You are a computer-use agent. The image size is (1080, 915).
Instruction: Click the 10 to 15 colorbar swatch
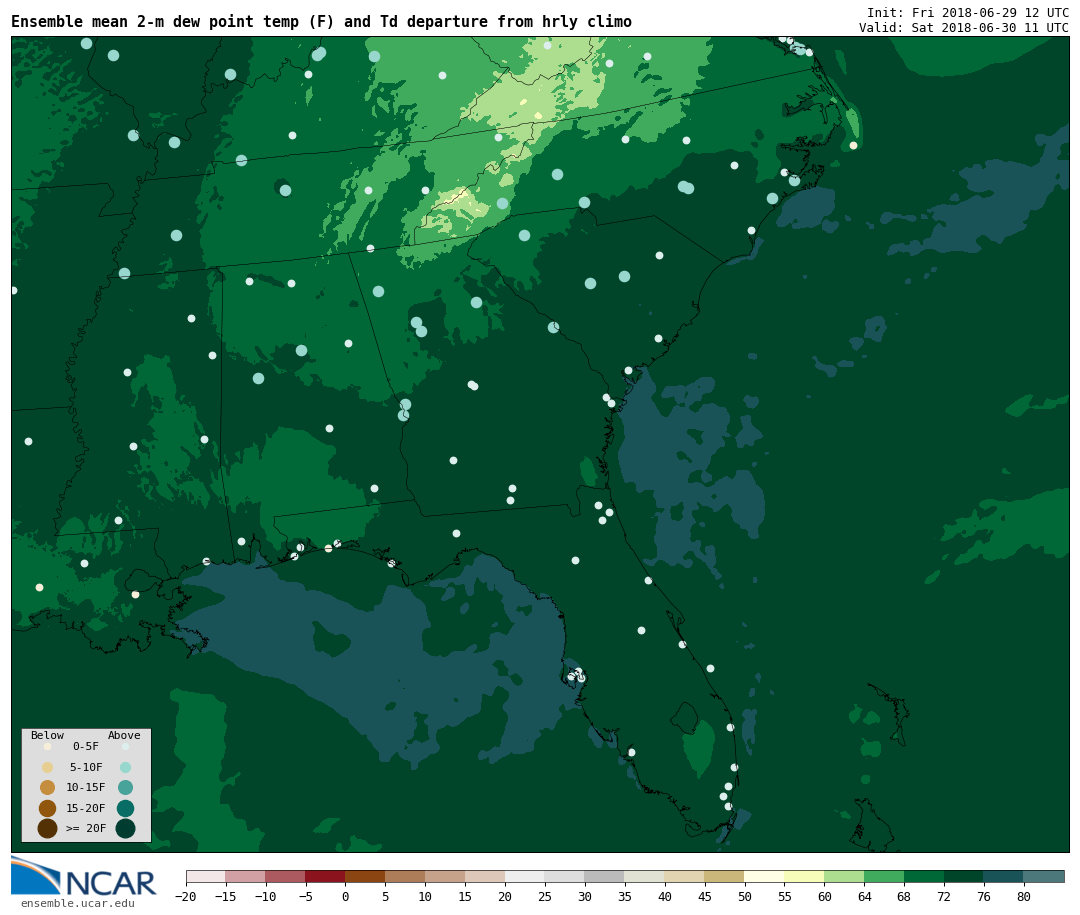click(x=445, y=876)
